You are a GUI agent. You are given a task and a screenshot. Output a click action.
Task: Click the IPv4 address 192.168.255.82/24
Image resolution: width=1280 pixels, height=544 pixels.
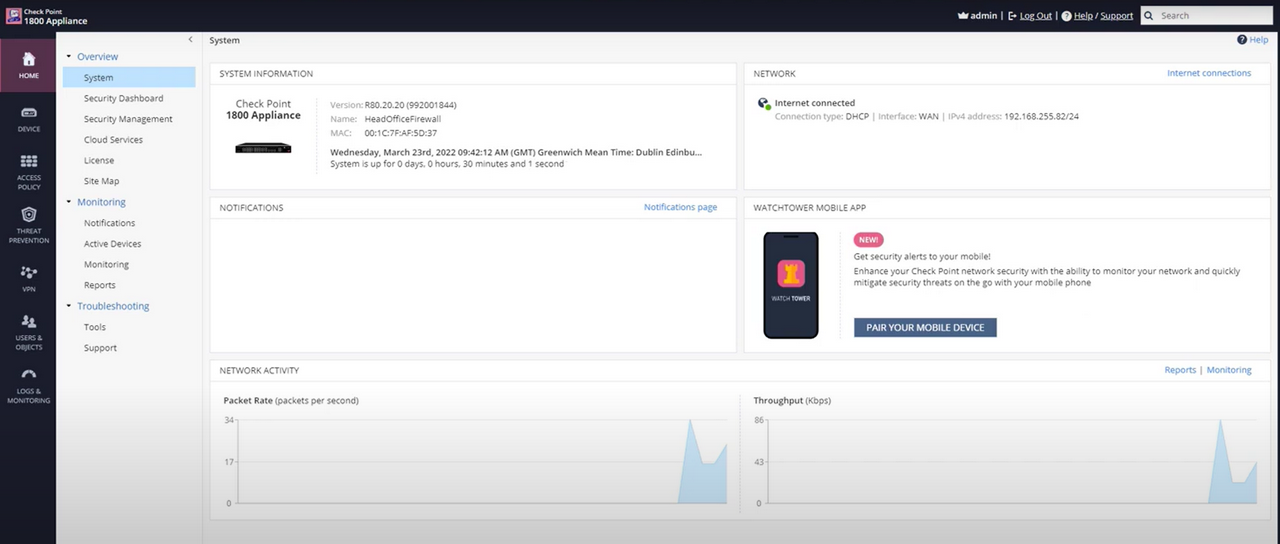pos(1041,117)
